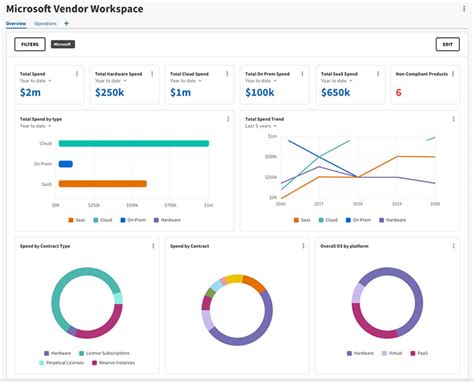The height and width of the screenshot is (382, 474).
Task: Toggle Hardware legend in Spend by Contract Type chart
Action: click(x=57, y=353)
